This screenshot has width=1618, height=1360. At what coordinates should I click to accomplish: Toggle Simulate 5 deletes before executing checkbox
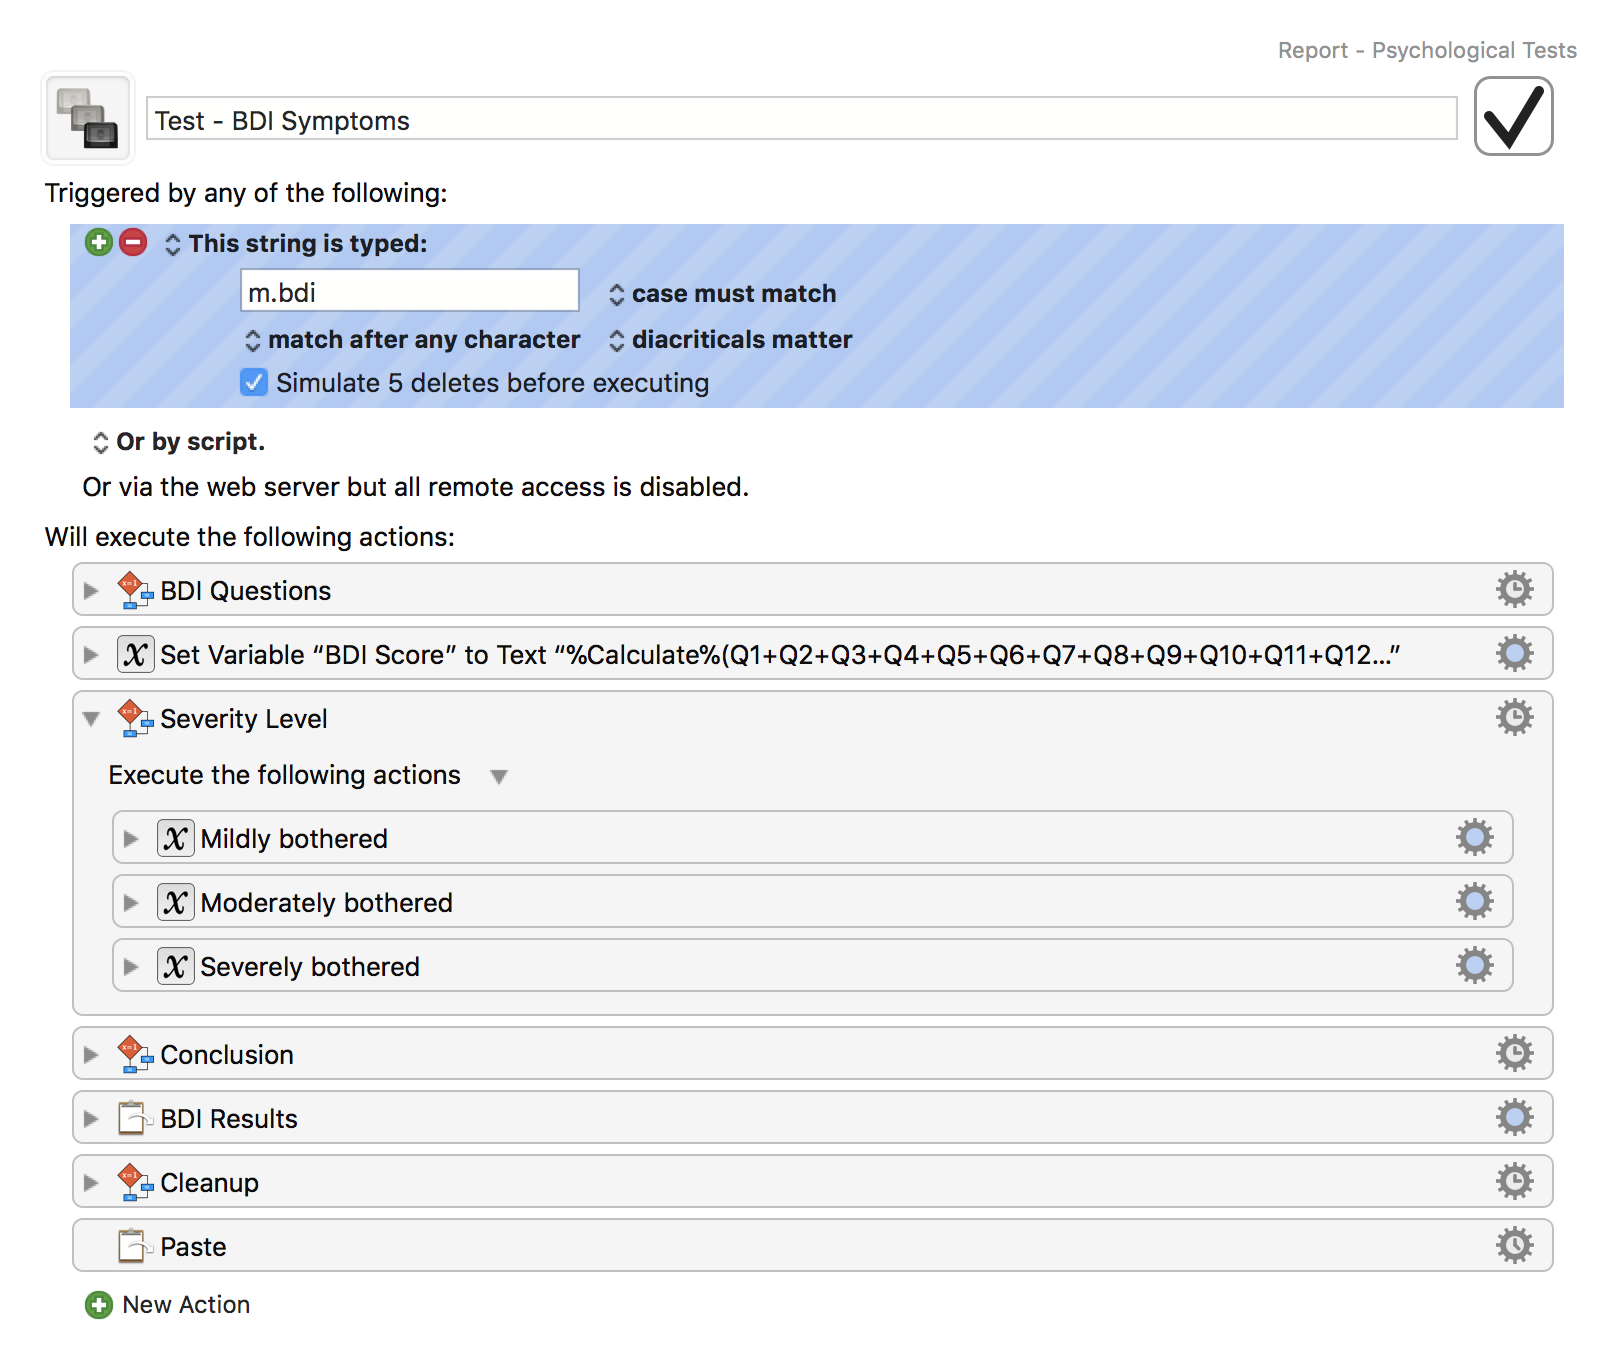(254, 382)
